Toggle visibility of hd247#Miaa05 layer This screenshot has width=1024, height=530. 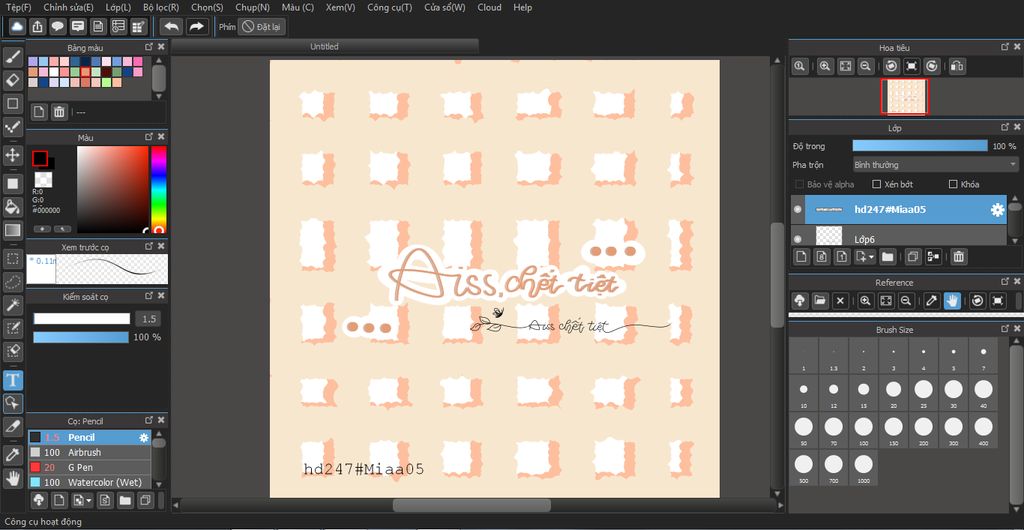797,210
